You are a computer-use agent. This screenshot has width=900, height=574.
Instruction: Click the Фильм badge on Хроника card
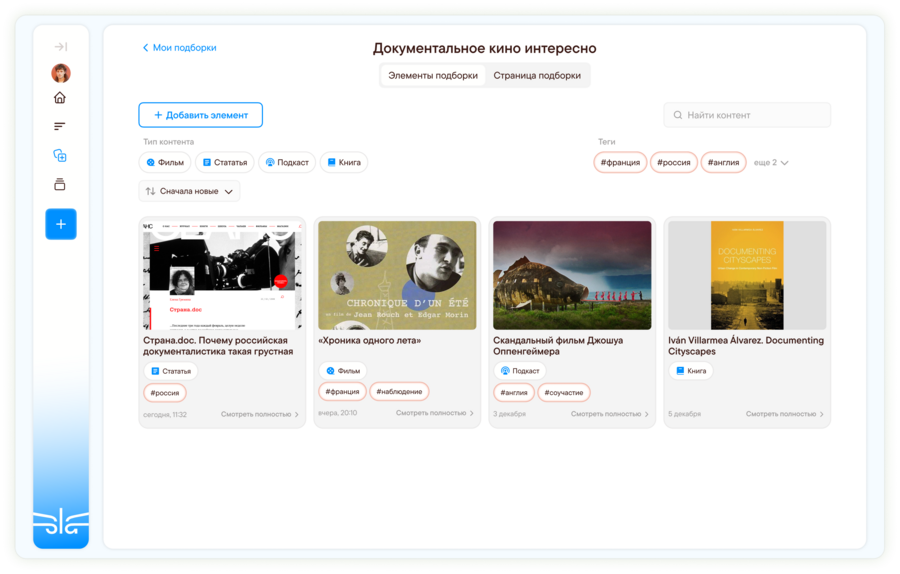point(343,371)
